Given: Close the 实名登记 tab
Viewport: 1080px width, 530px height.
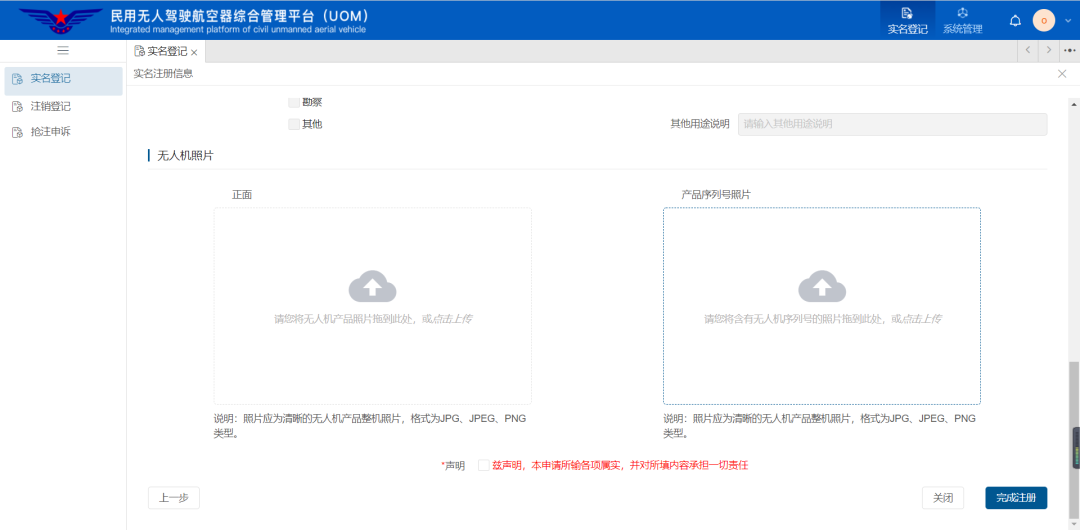Looking at the screenshot, I should pyautogui.click(x=194, y=52).
